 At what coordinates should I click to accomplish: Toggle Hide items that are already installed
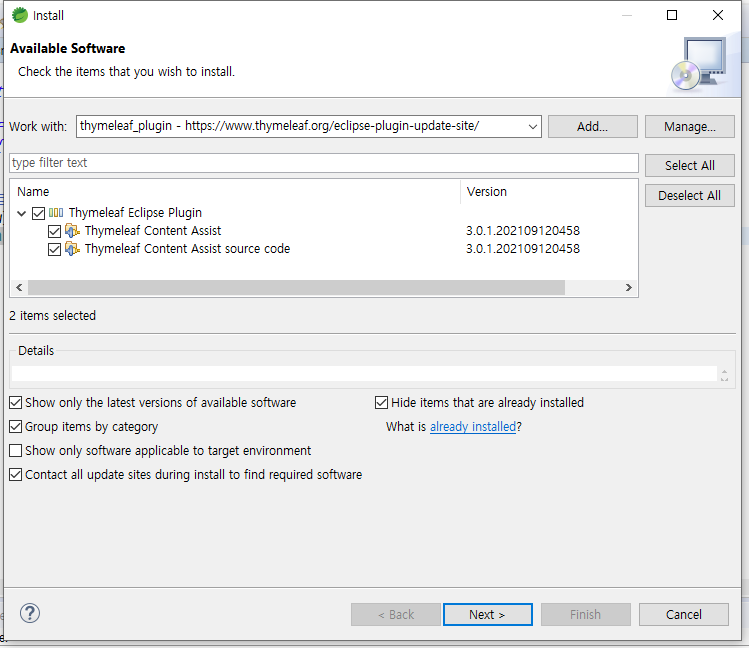point(381,403)
